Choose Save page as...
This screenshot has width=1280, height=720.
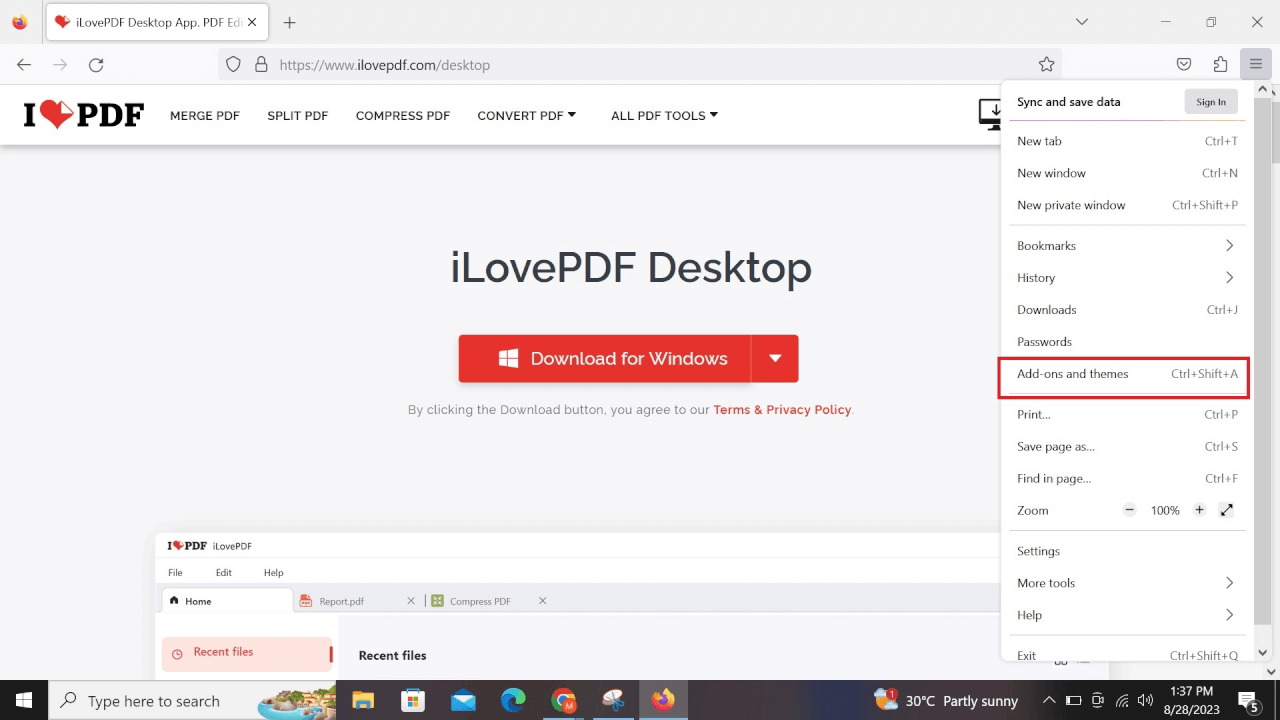click(x=1127, y=446)
